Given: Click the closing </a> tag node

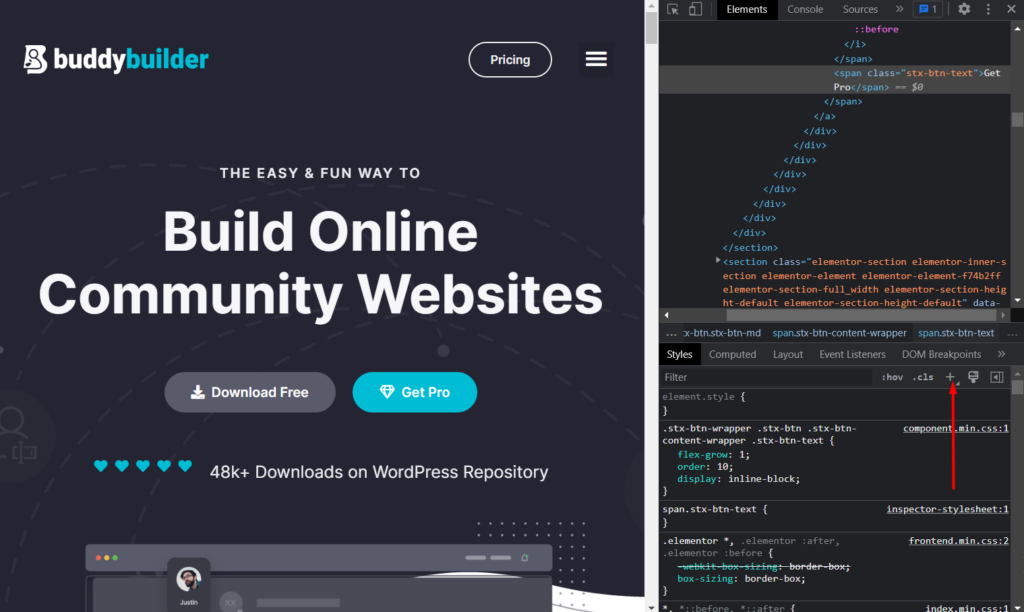Looking at the screenshot, I should (x=825, y=116).
